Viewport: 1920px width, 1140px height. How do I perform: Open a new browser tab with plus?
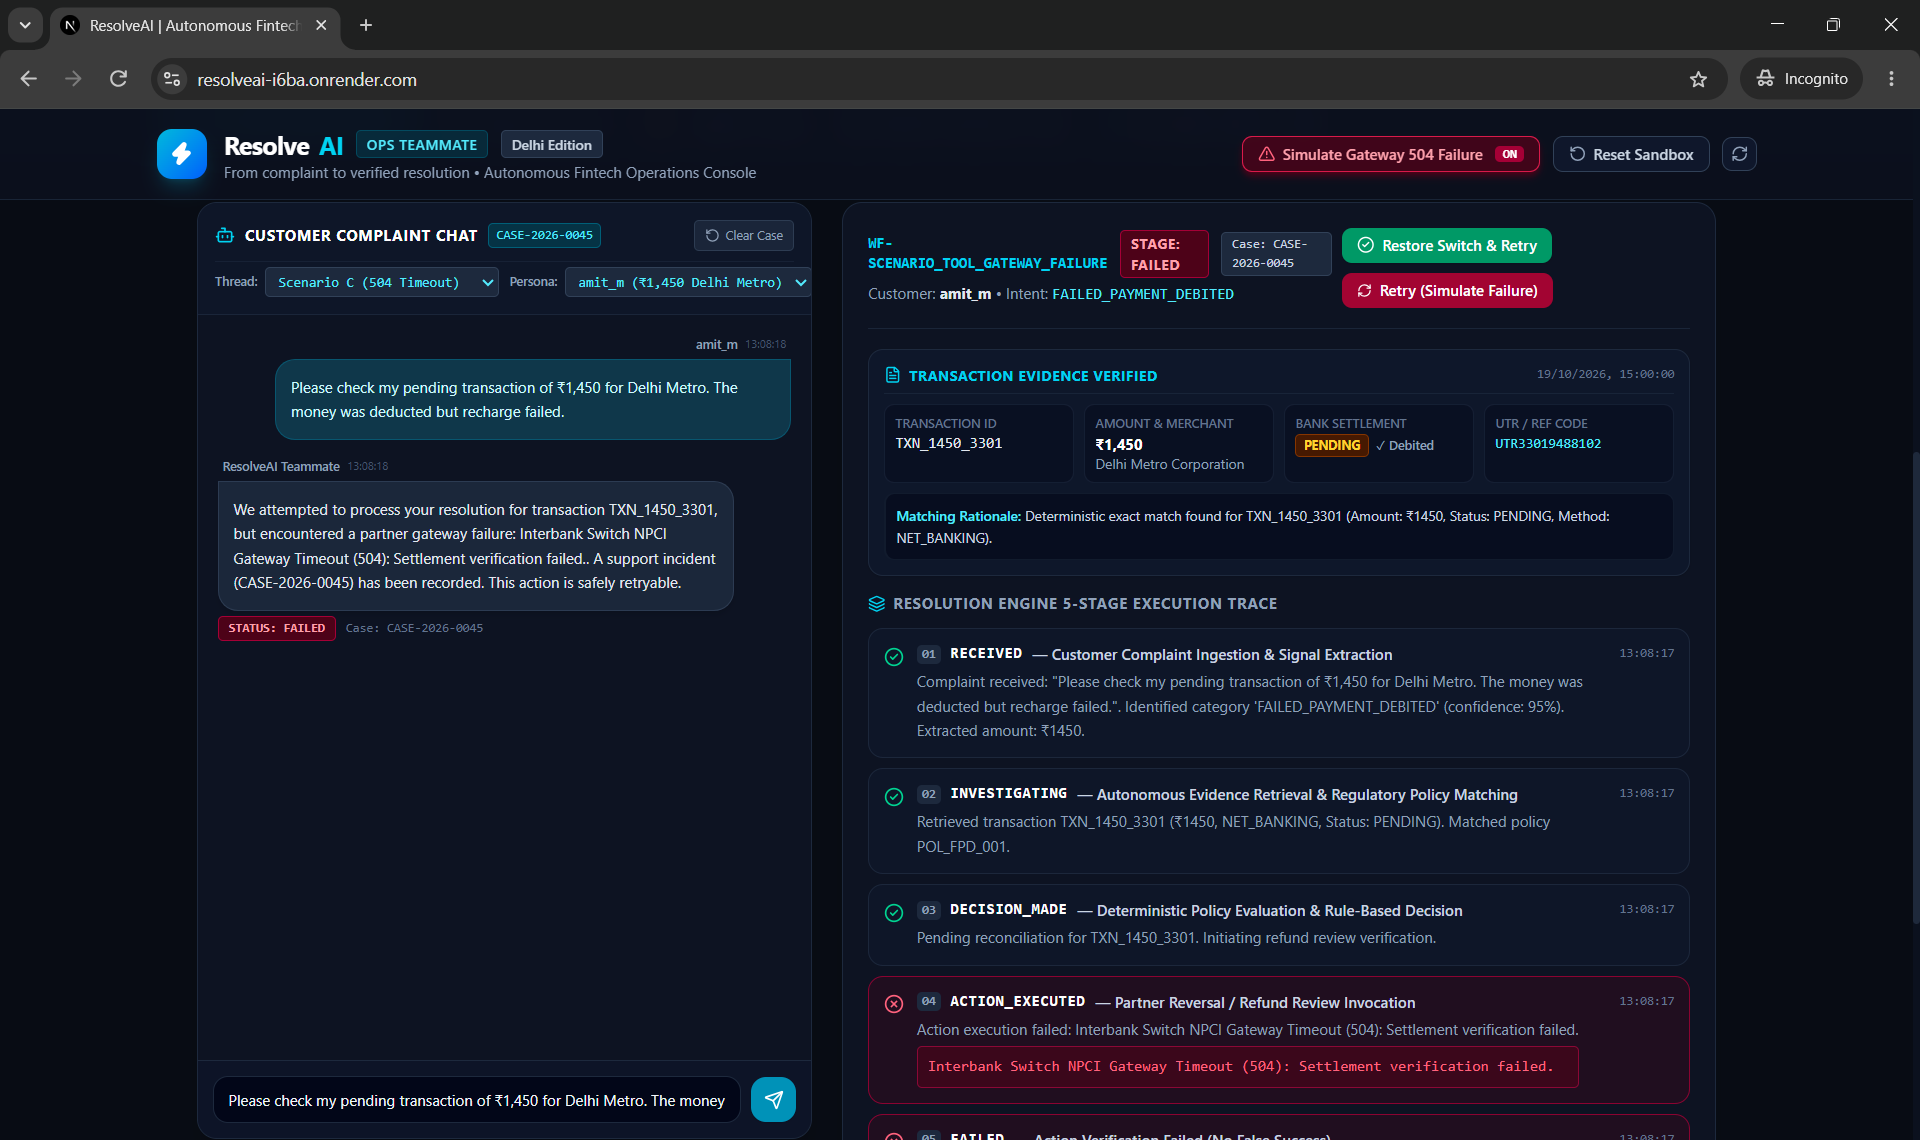pyautogui.click(x=366, y=25)
